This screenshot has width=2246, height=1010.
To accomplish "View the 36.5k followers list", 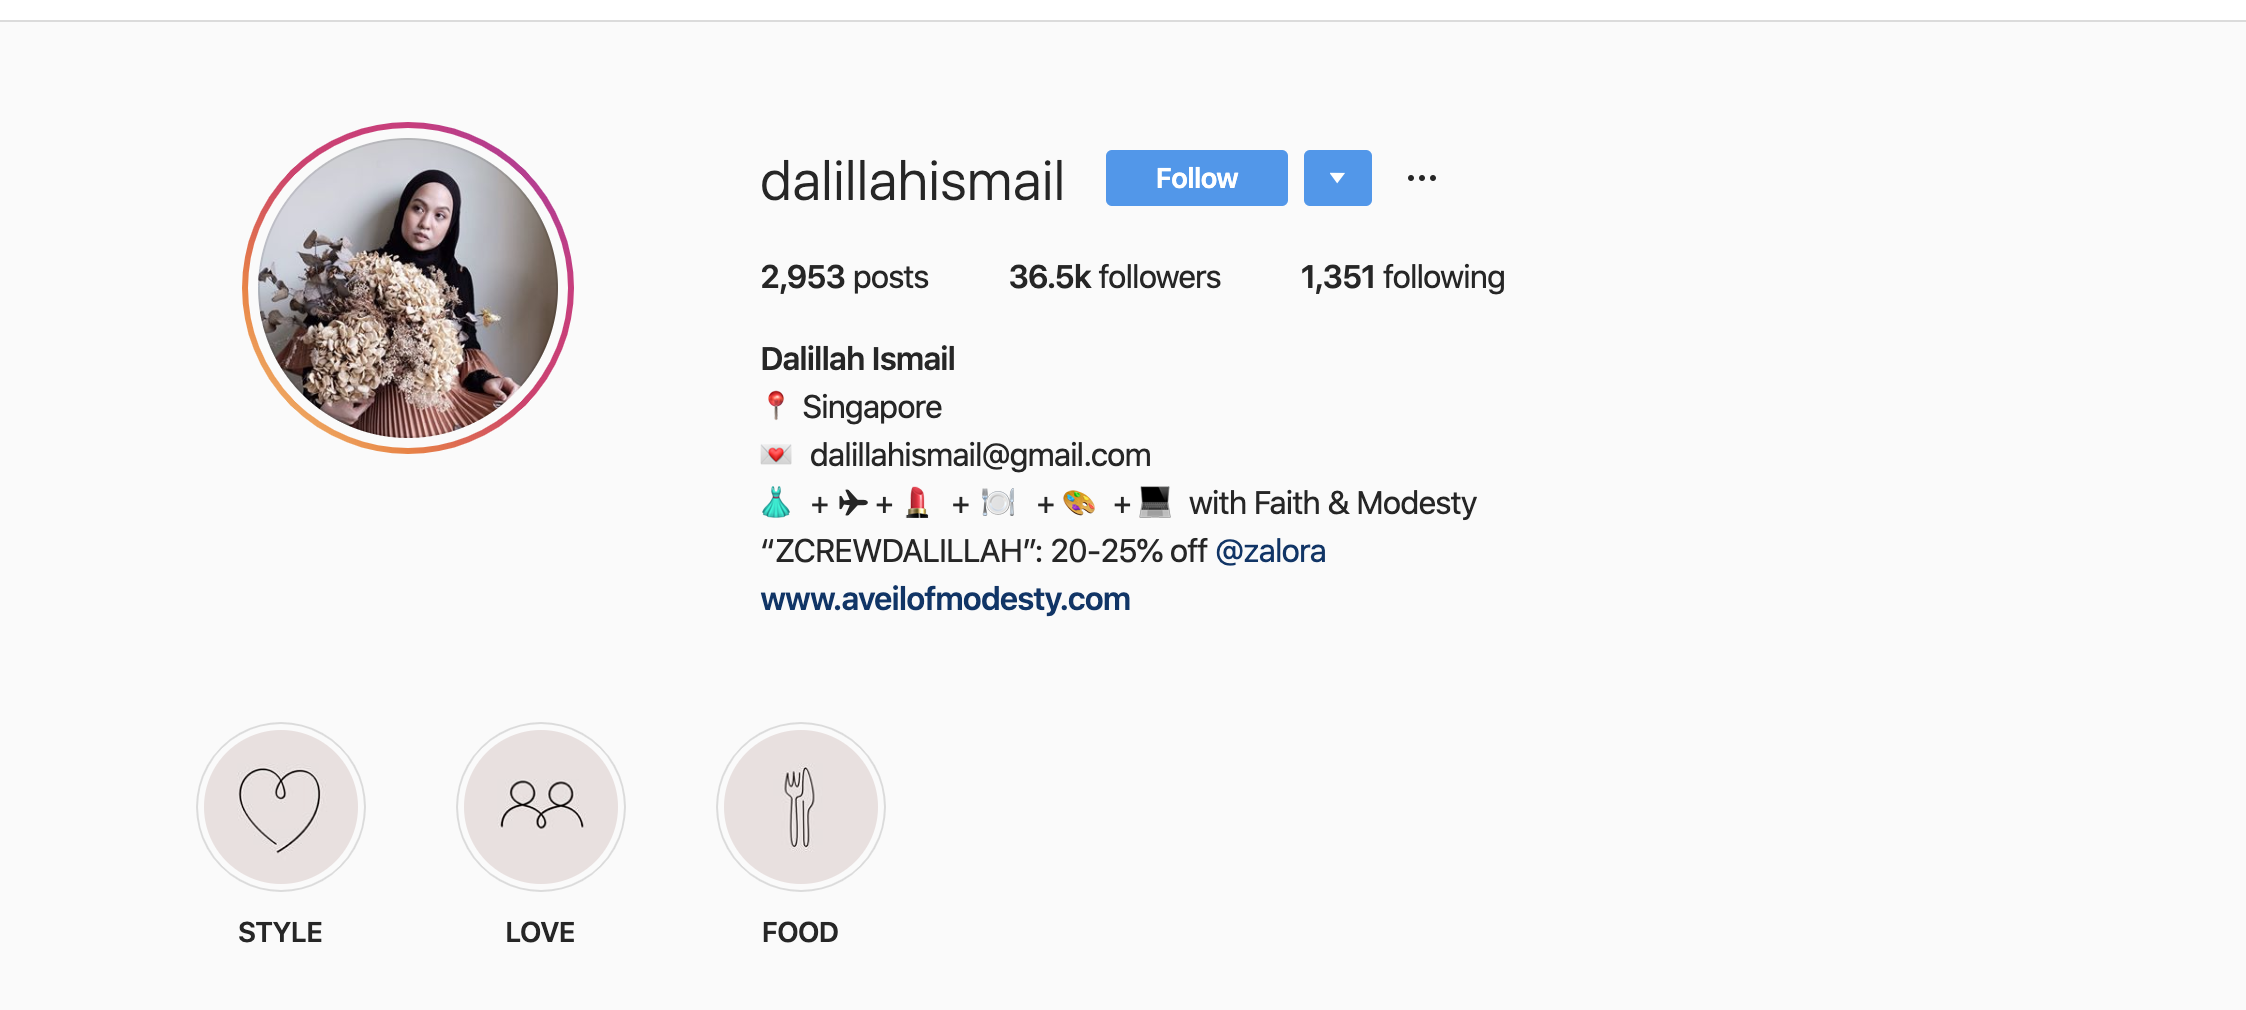I will click(x=1114, y=277).
